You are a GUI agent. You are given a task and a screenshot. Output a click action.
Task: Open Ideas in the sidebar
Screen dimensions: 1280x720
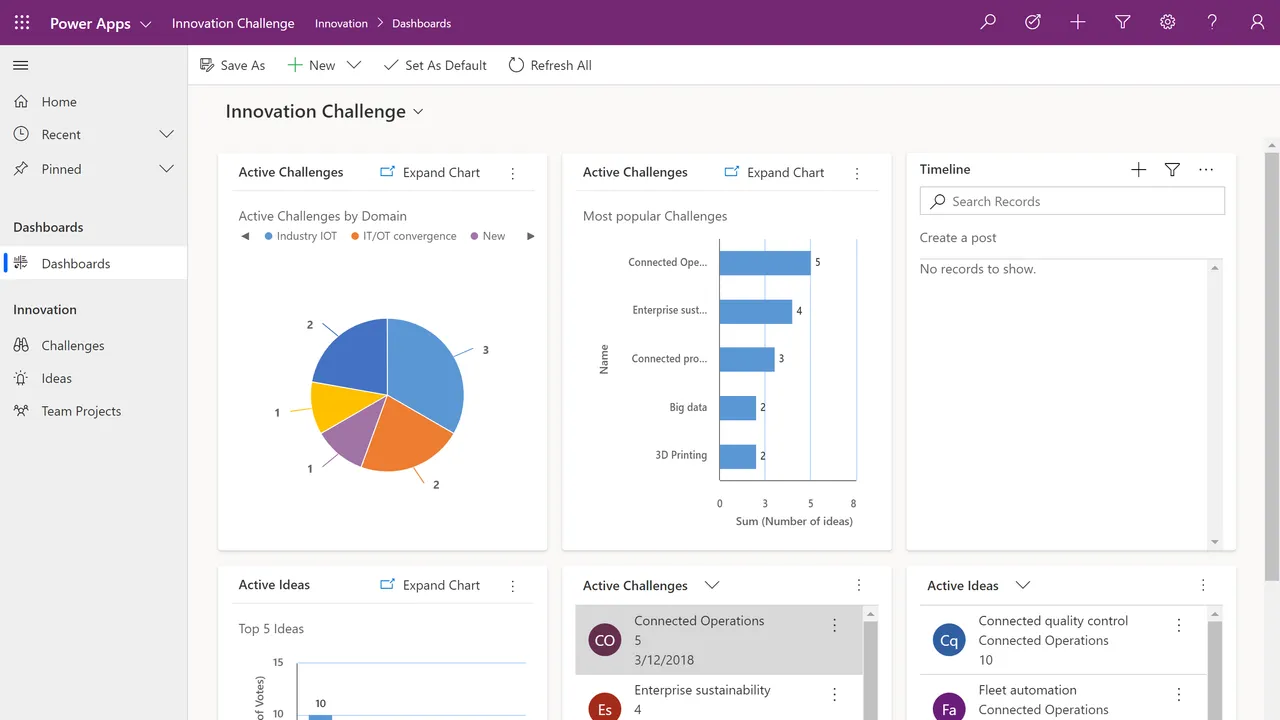point(94,378)
